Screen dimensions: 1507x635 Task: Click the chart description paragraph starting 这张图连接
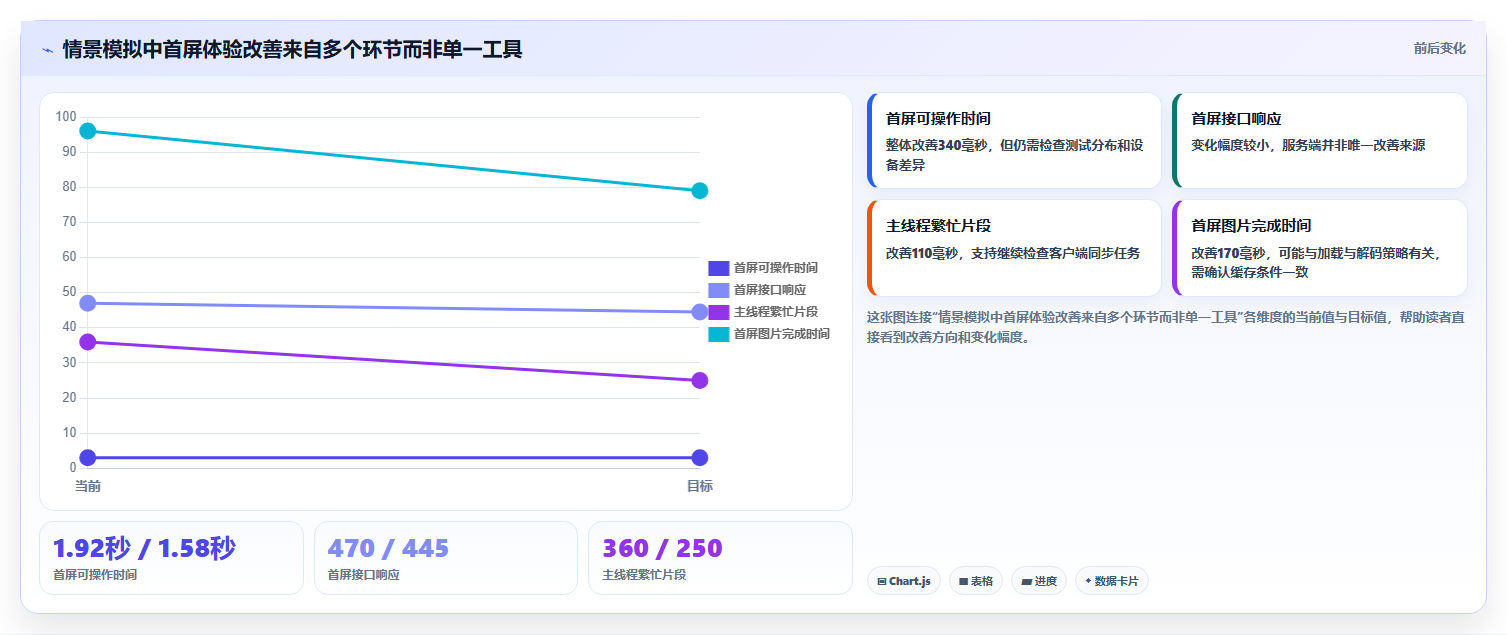(1166, 327)
